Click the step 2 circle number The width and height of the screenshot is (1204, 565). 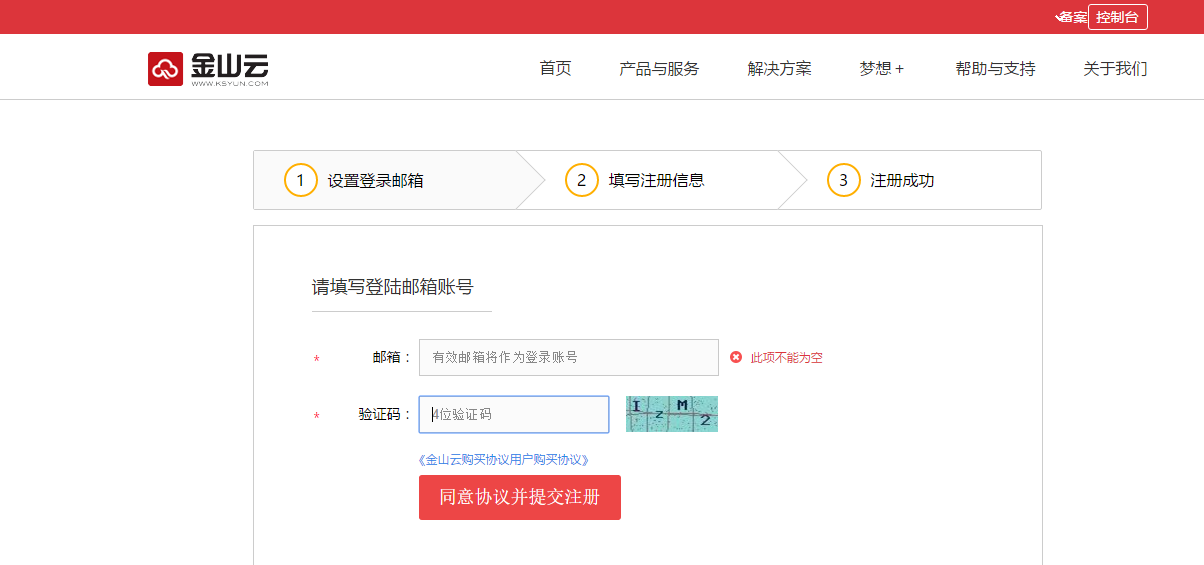581,181
